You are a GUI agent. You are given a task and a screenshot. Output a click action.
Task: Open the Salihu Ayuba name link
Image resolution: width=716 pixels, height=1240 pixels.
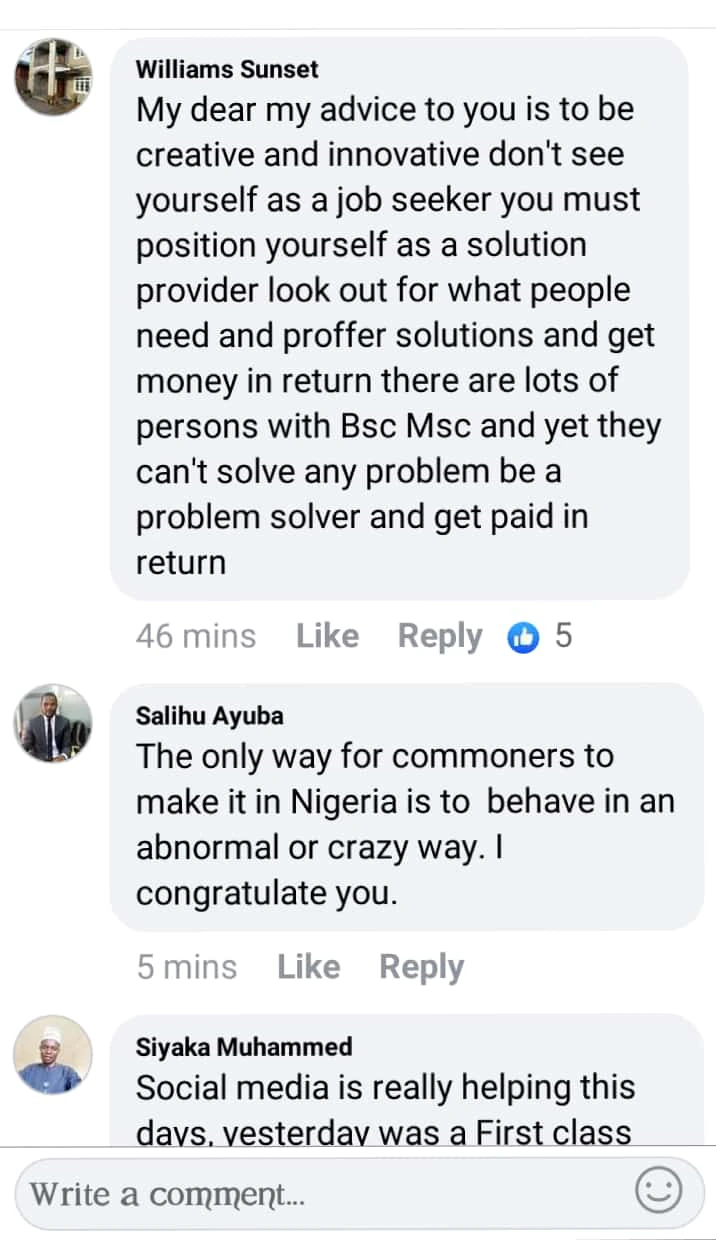pyautogui.click(x=209, y=716)
